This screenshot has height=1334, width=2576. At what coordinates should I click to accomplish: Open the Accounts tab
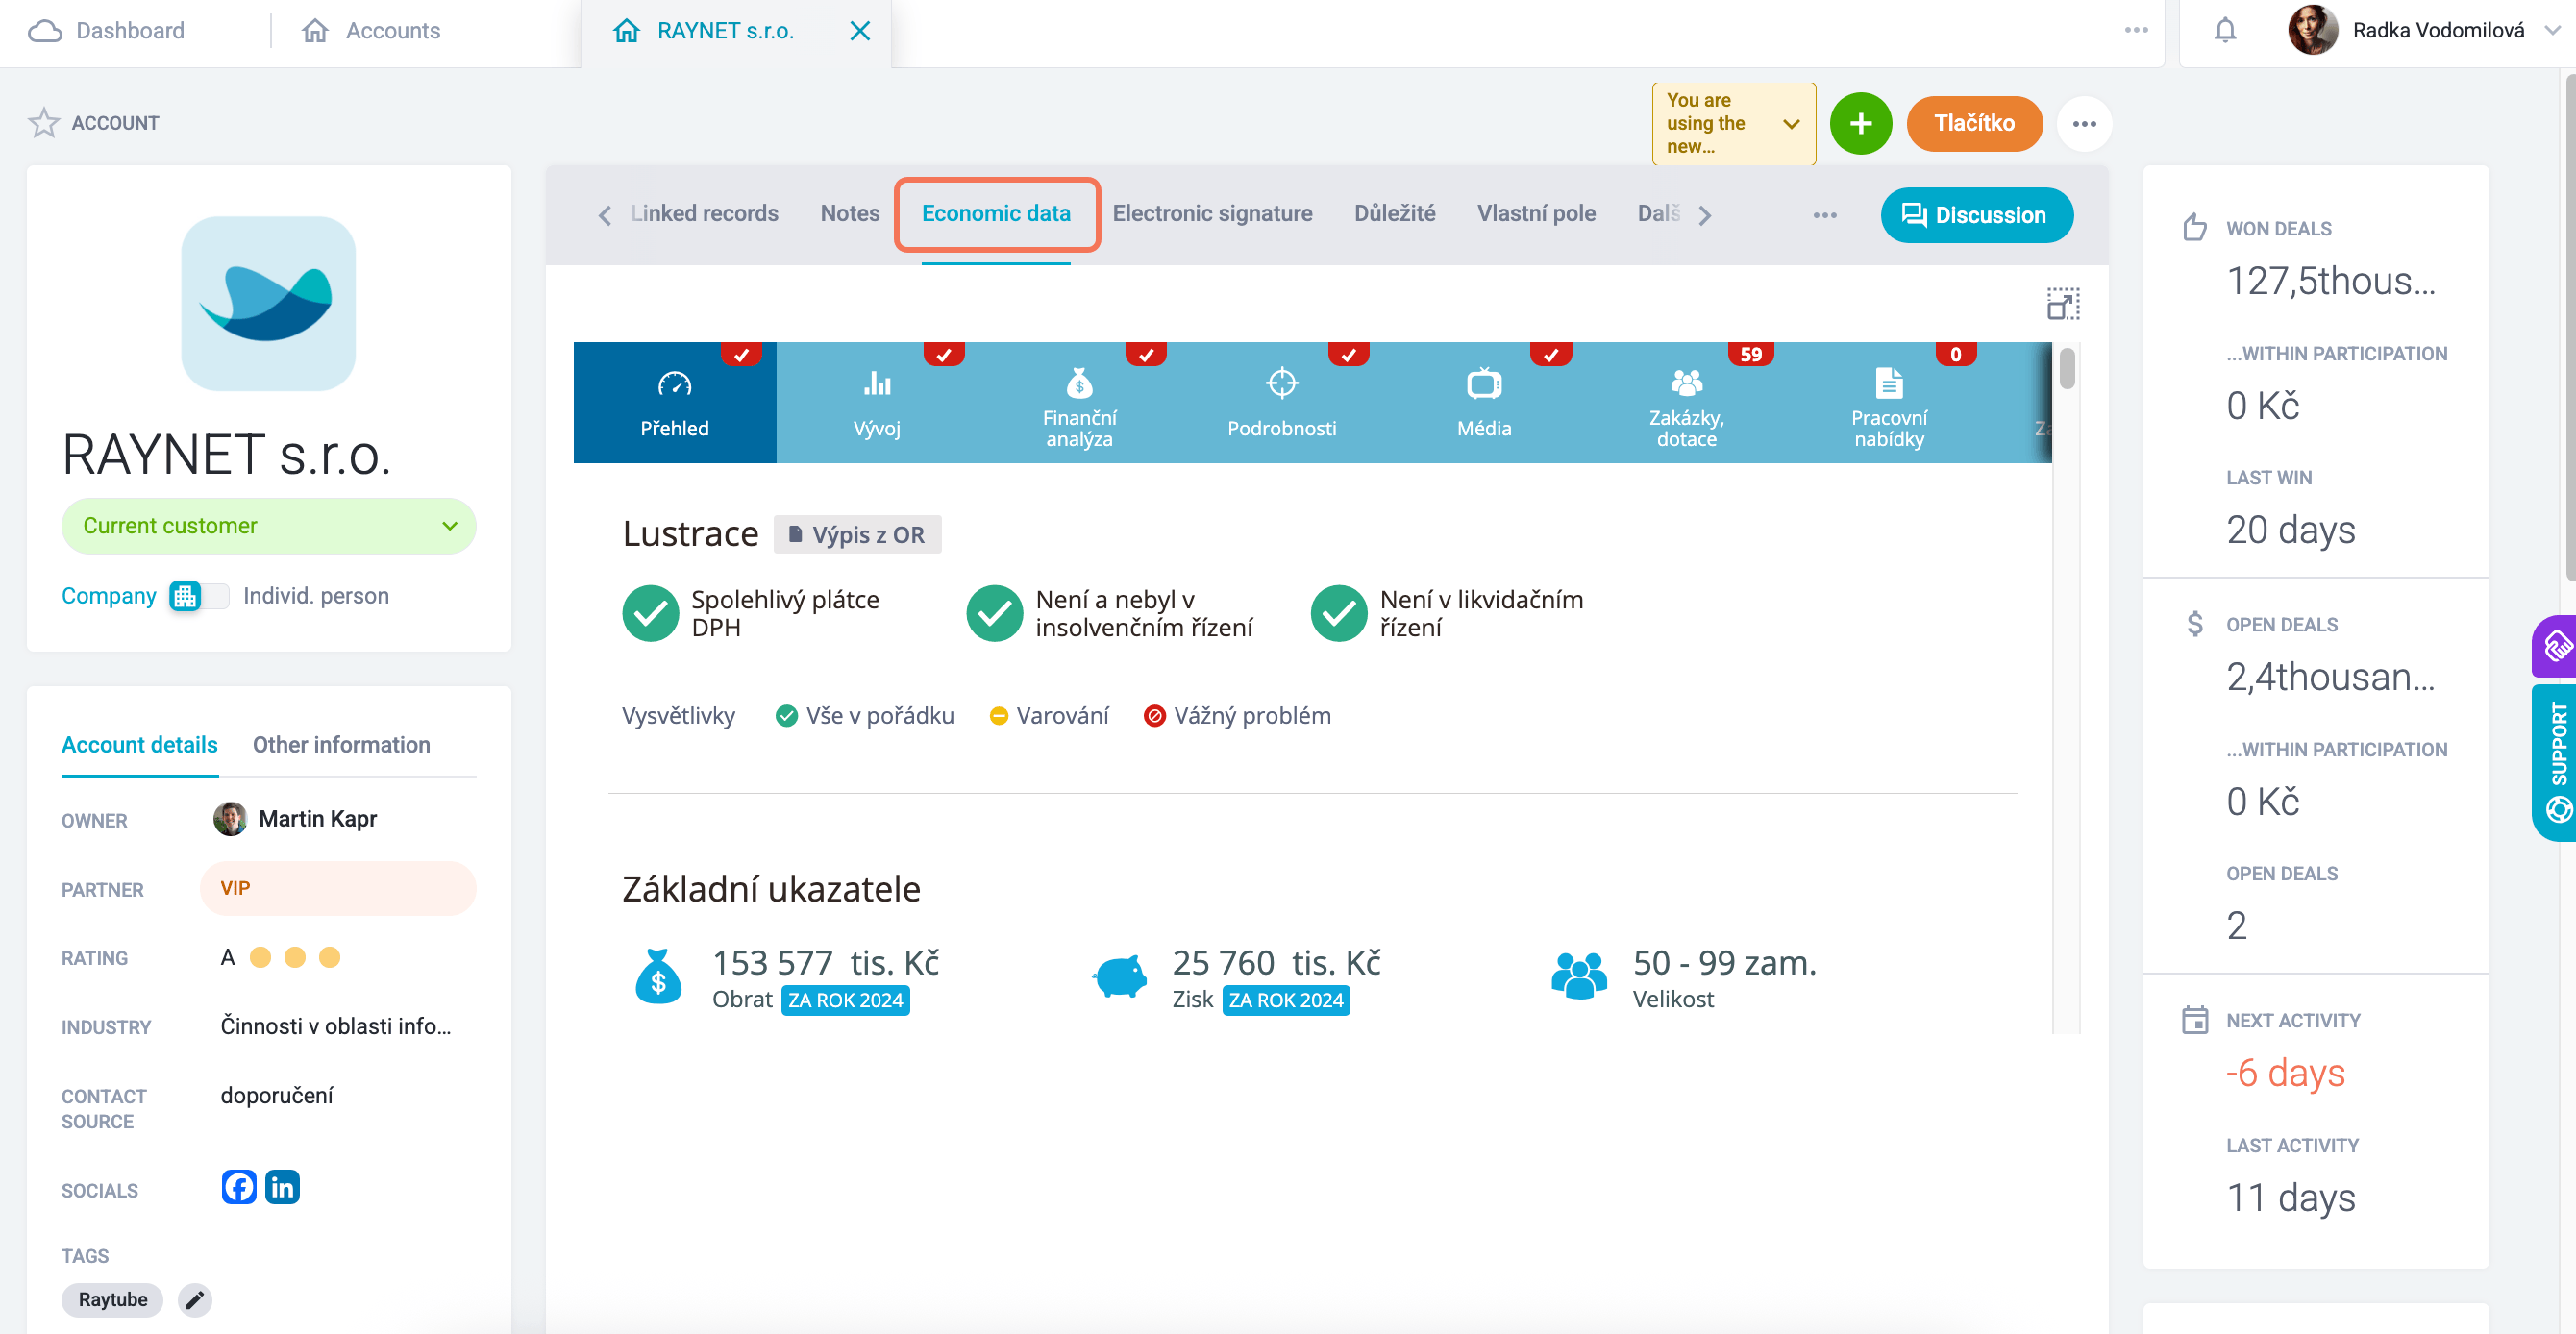pos(372,31)
